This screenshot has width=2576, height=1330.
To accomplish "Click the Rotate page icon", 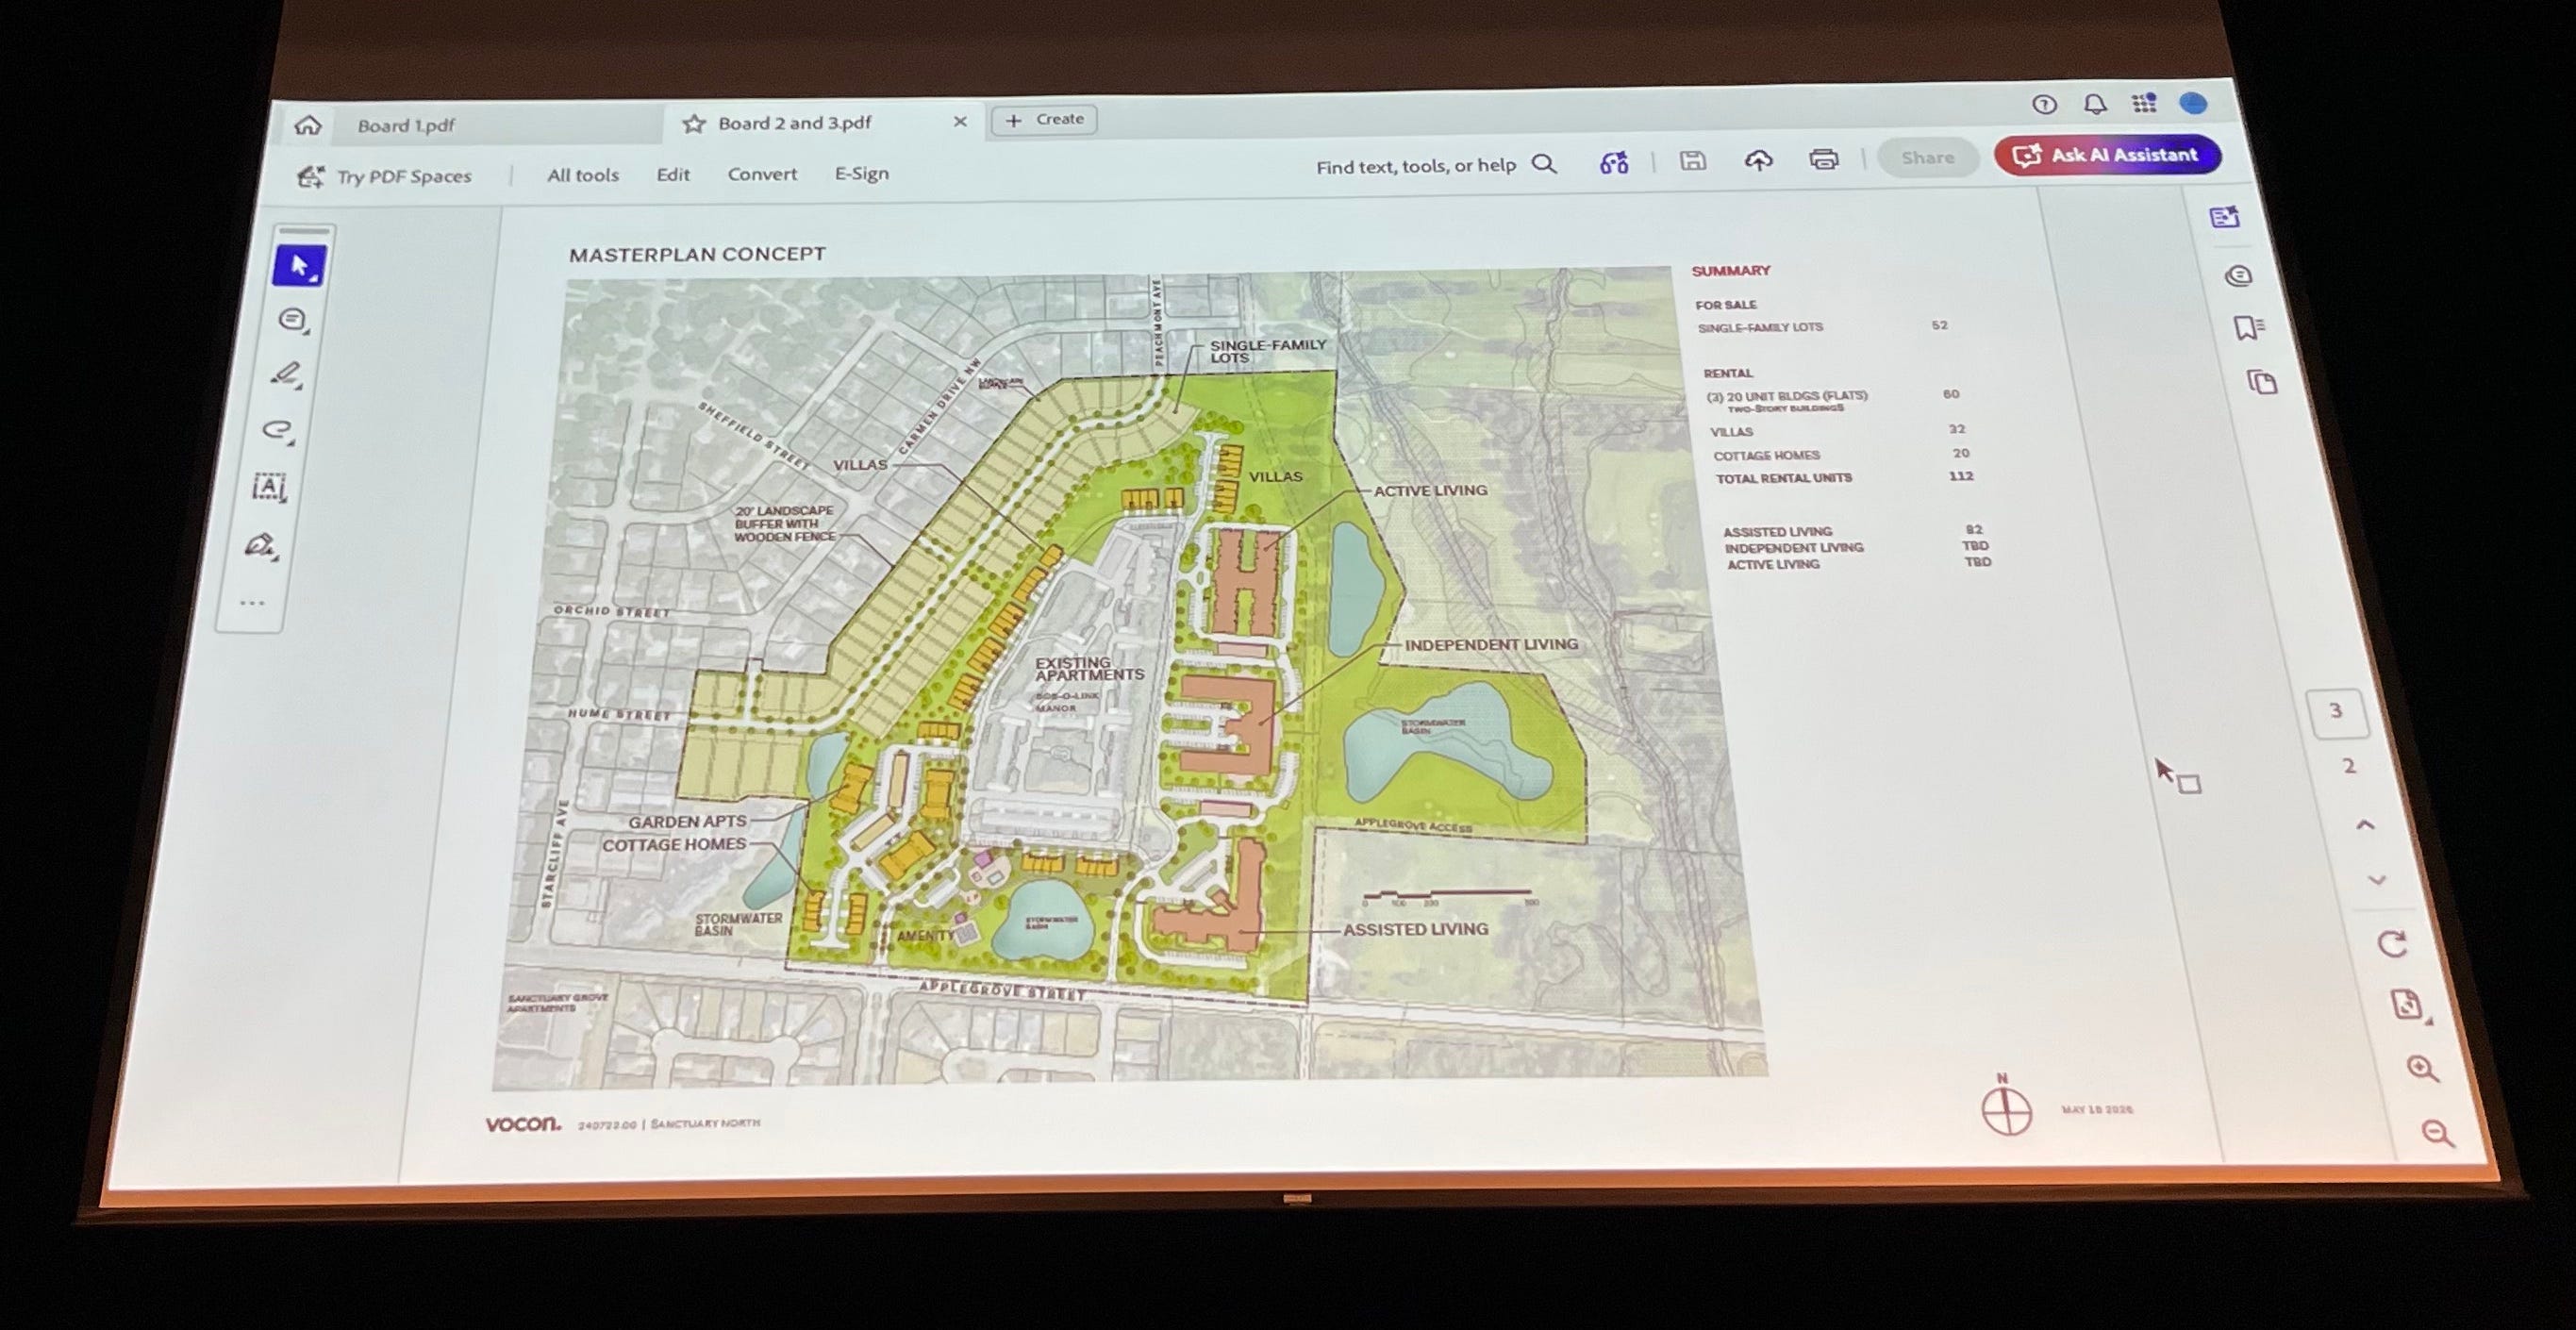I will 2393,943.
